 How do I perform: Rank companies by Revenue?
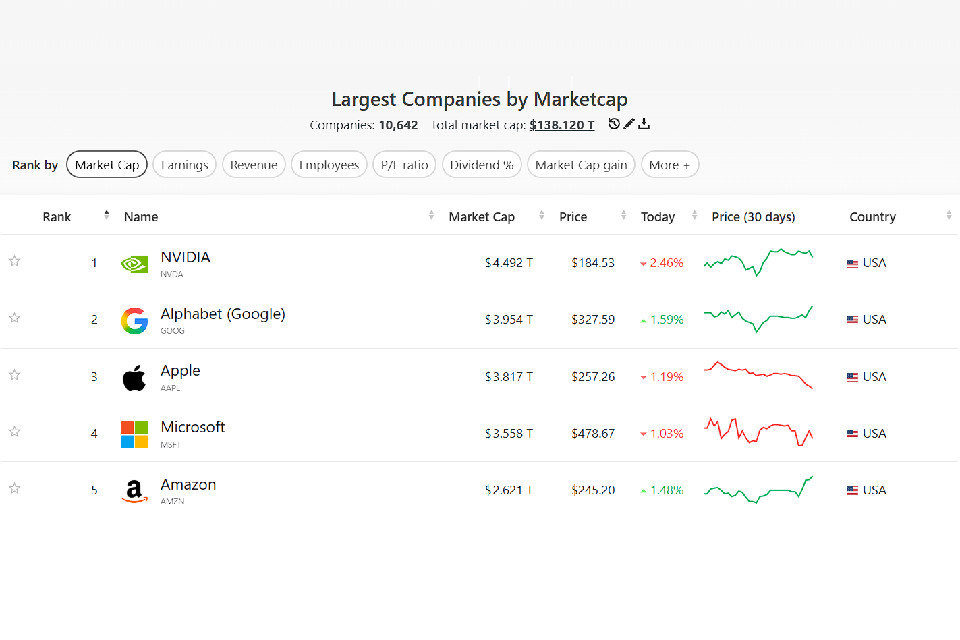pyautogui.click(x=254, y=165)
